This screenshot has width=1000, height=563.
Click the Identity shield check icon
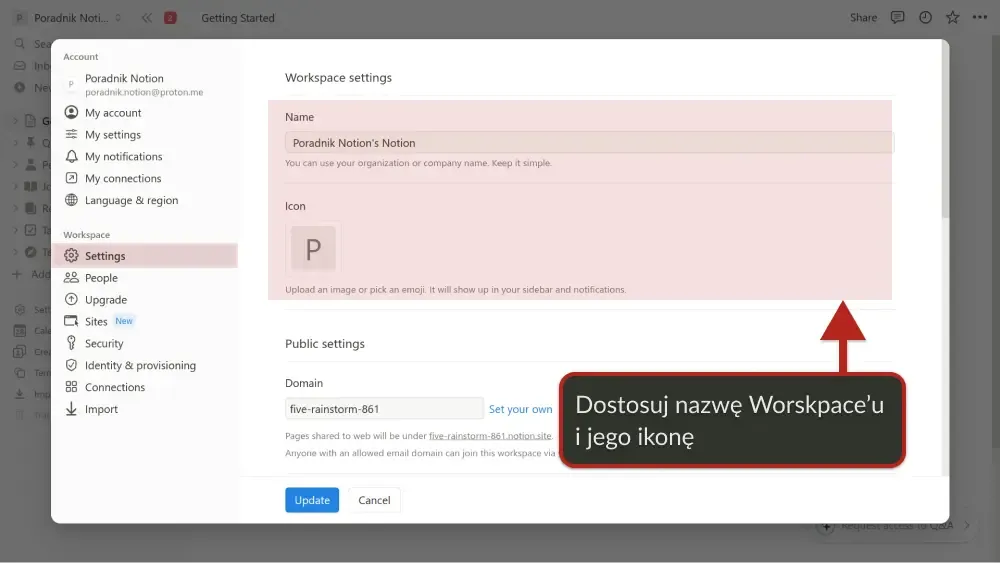71,365
